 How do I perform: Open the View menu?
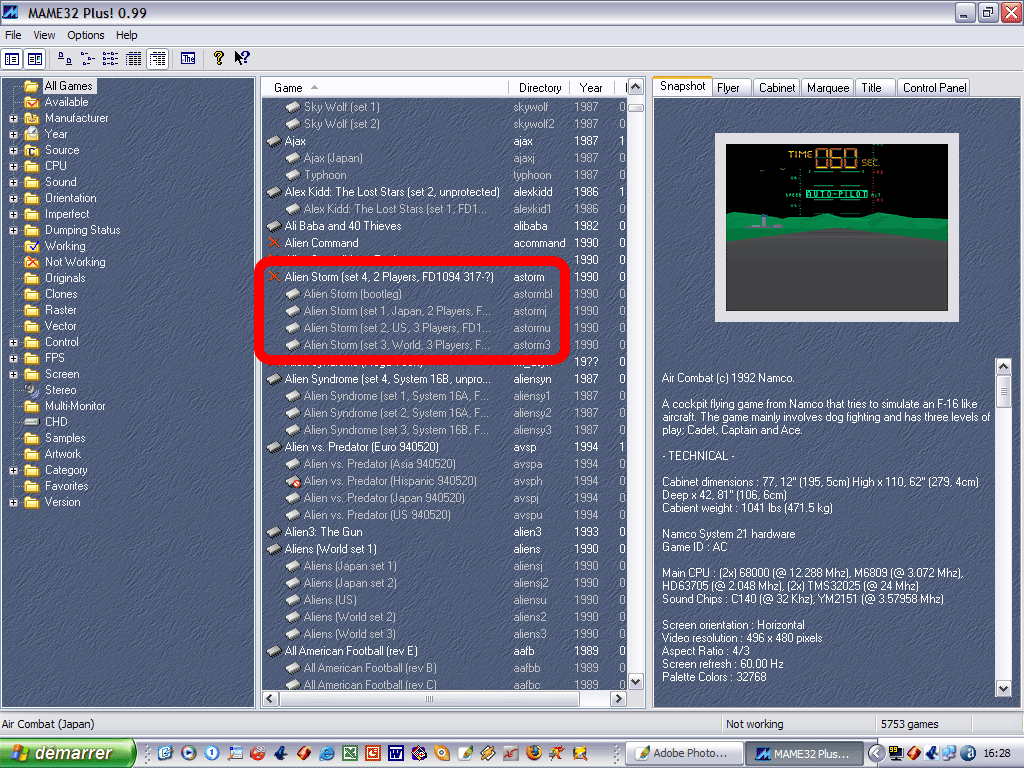click(44, 35)
